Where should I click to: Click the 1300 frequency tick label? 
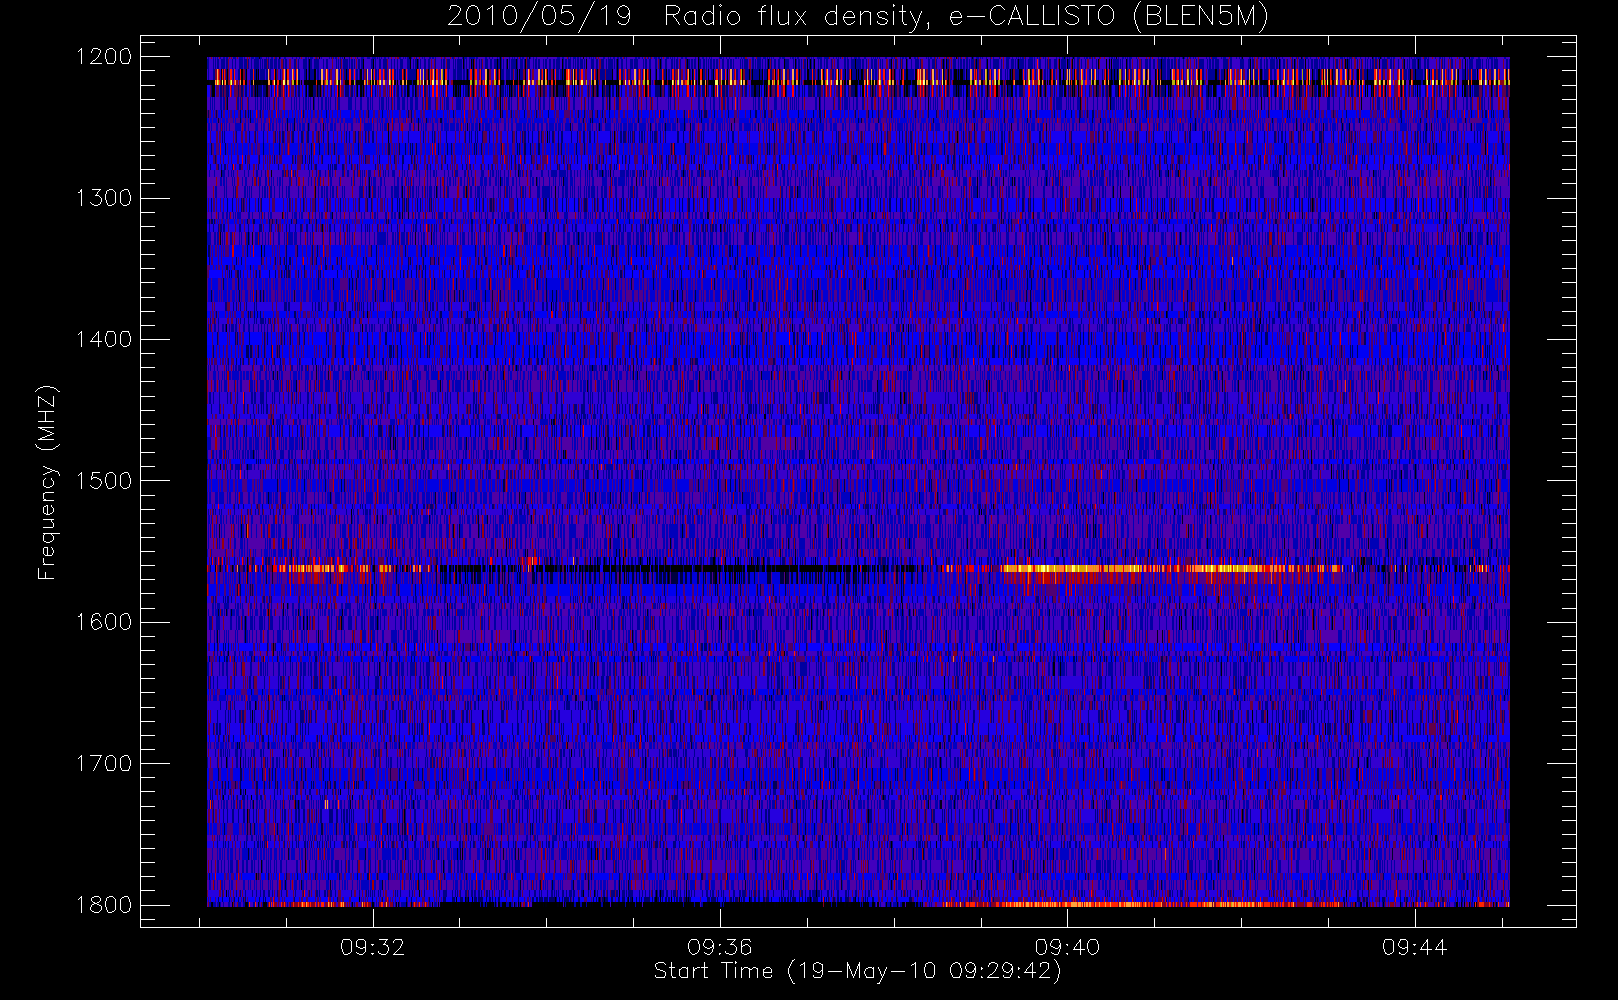104,198
